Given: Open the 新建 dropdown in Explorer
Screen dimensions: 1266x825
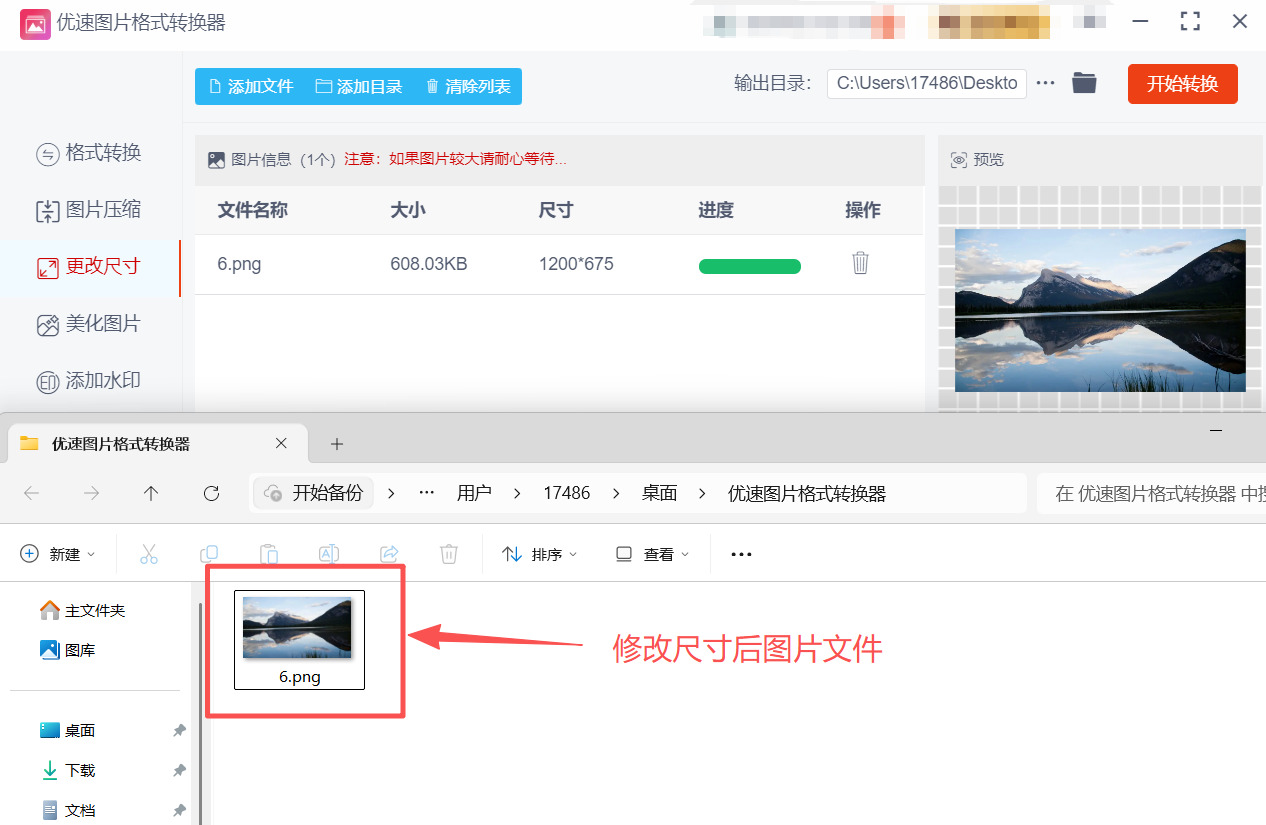Looking at the screenshot, I should pyautogui.click(x=58, y=554).
